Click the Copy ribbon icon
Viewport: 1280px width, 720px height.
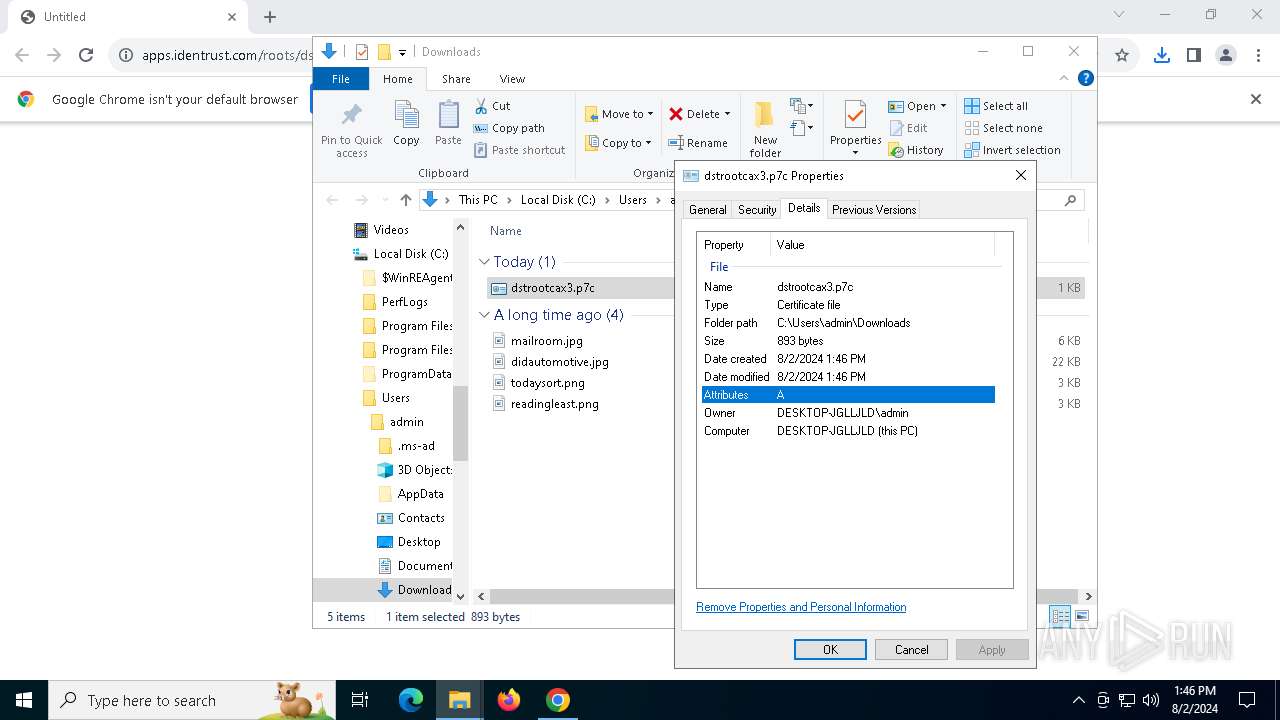pyautogui.click(x=406, y=124)
